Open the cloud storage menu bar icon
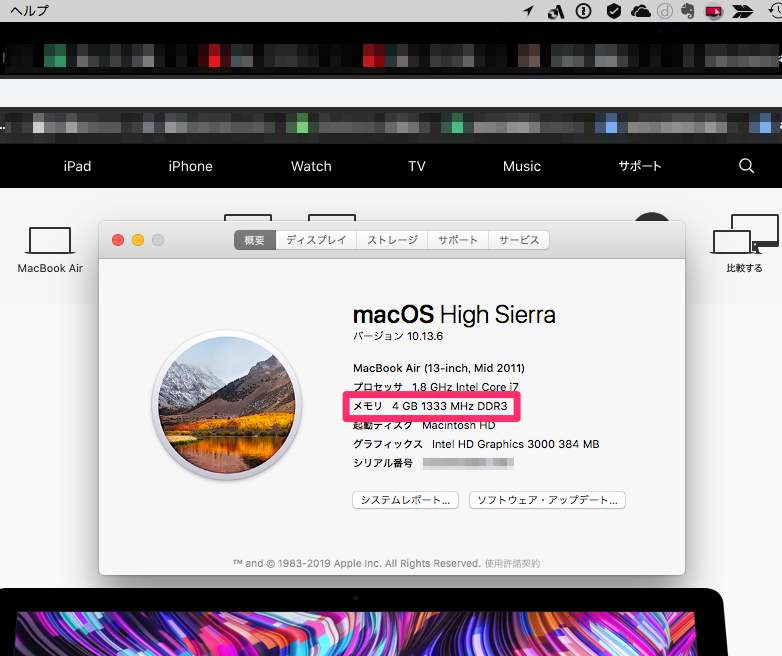Image resolution: width=782 pixels, height=656 pixels. pos(640,11)
